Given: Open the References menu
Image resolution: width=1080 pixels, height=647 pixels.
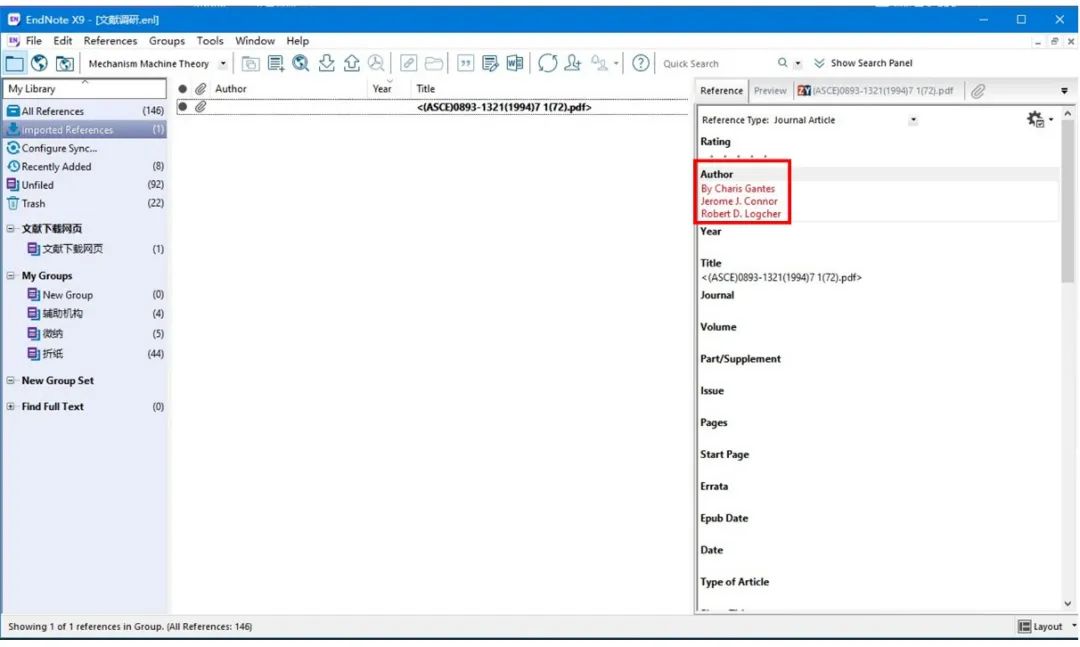Looking at the screenshot, I should [x=110, y=41].
